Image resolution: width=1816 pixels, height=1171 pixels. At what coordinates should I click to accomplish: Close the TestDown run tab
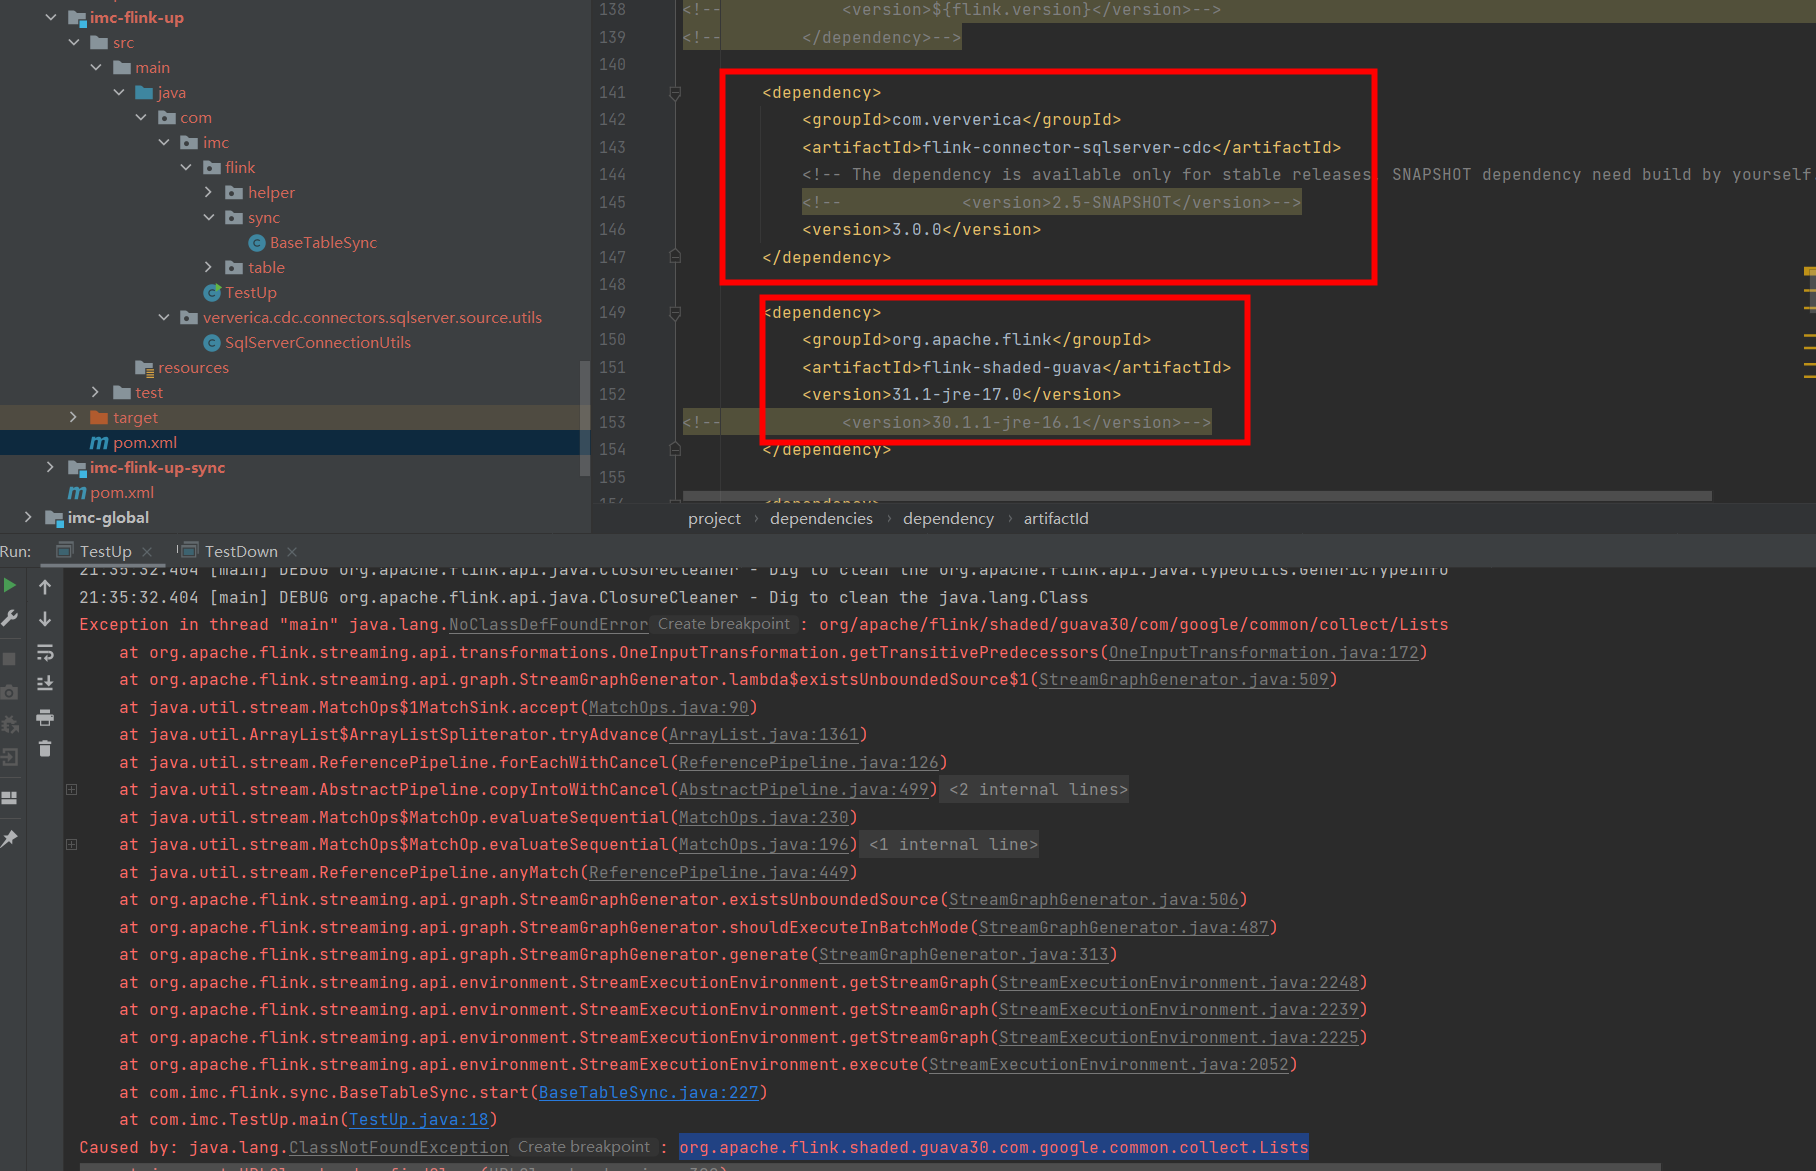[292, 552]
